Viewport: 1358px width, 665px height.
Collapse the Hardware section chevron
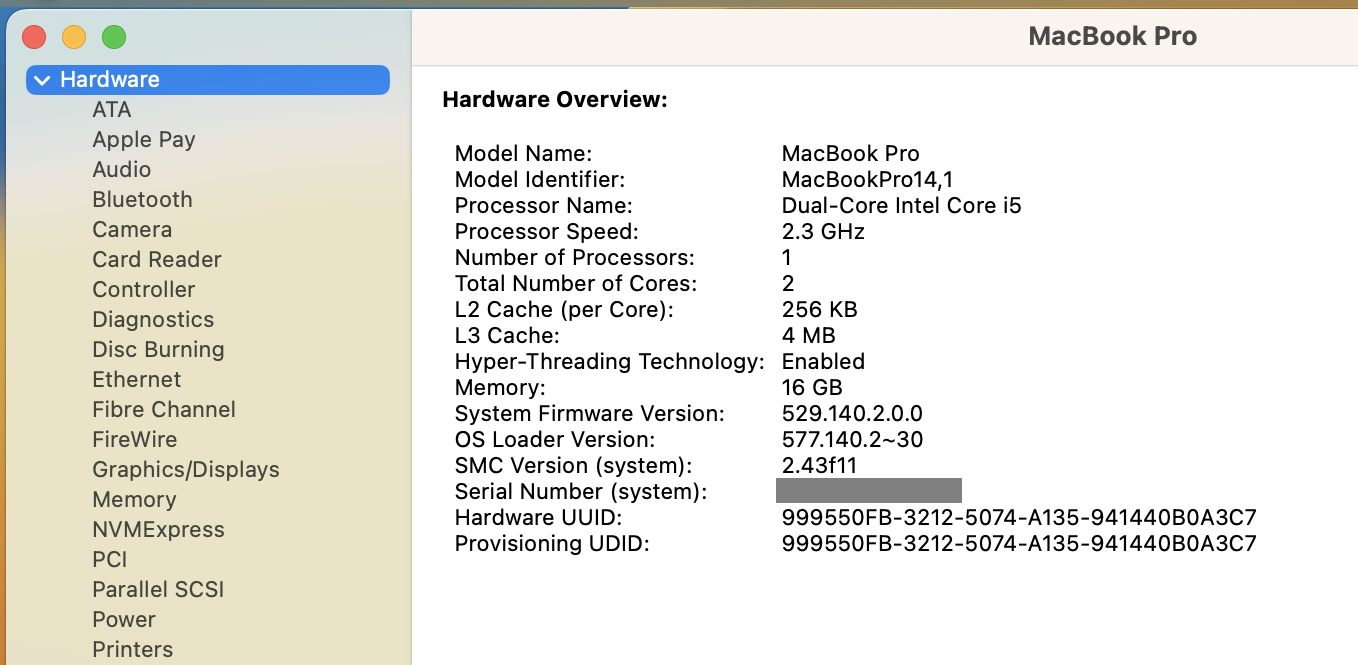[x=42, y=80]
